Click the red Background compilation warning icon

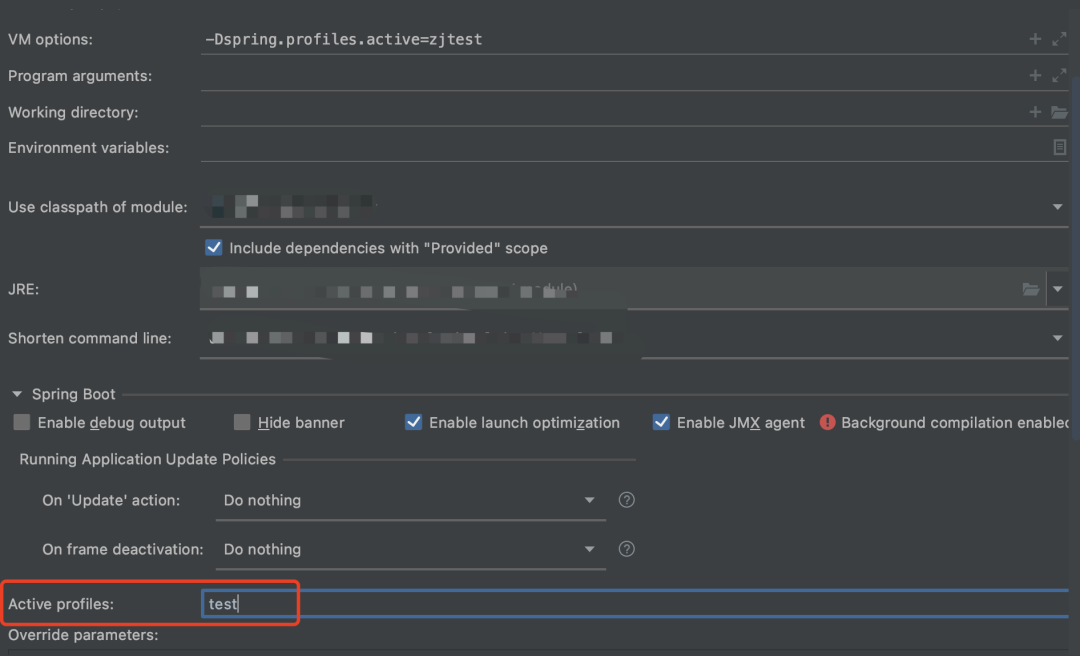pos(827,422)
